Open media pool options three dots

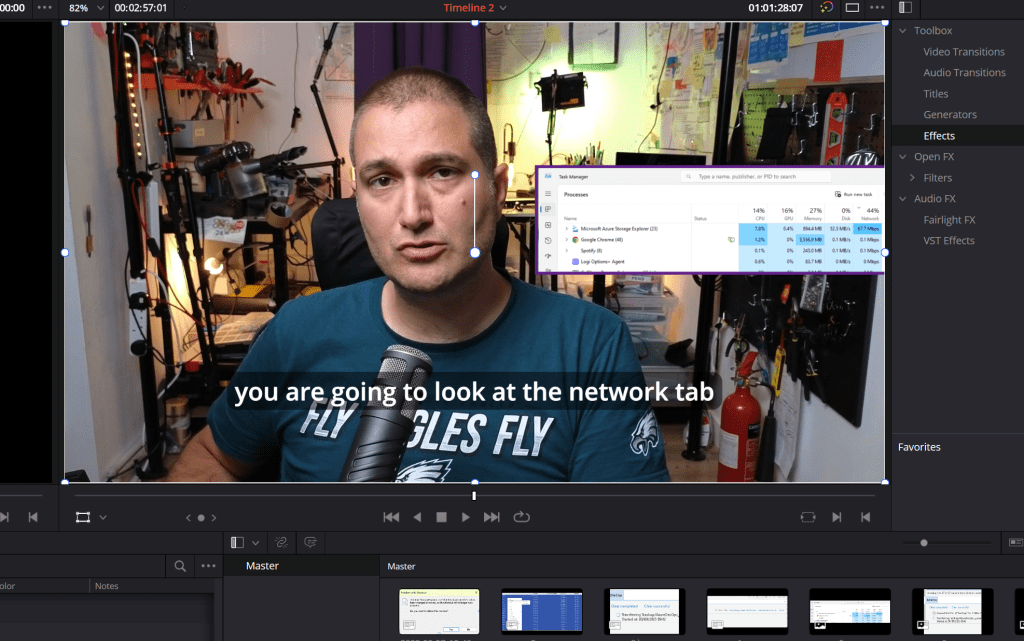click(x=208, y=566)
